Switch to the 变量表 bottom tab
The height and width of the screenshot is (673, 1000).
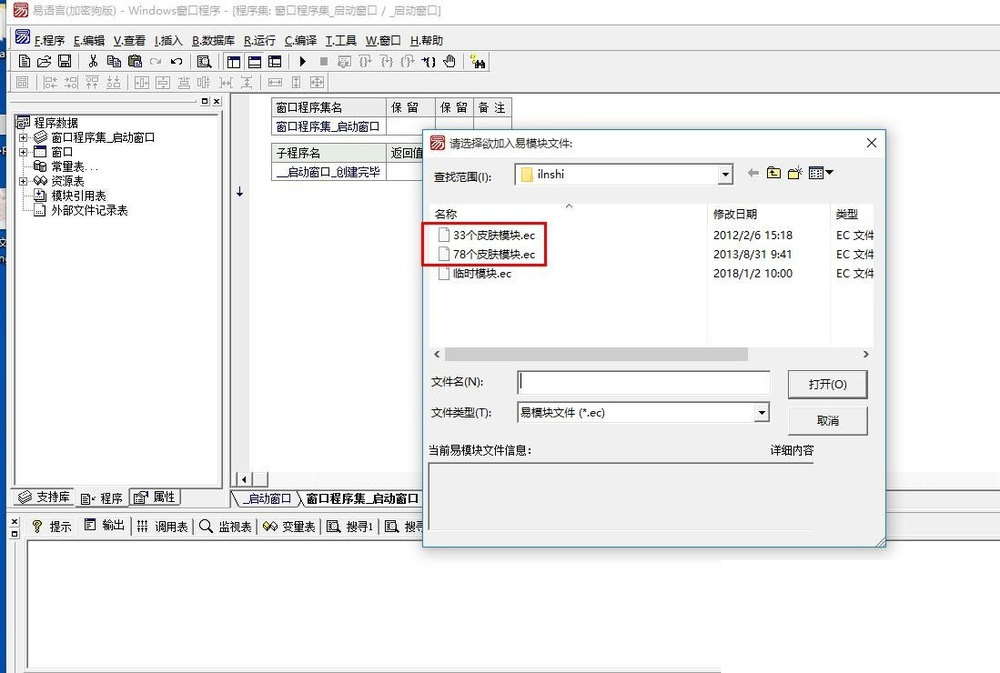point(289,526)
